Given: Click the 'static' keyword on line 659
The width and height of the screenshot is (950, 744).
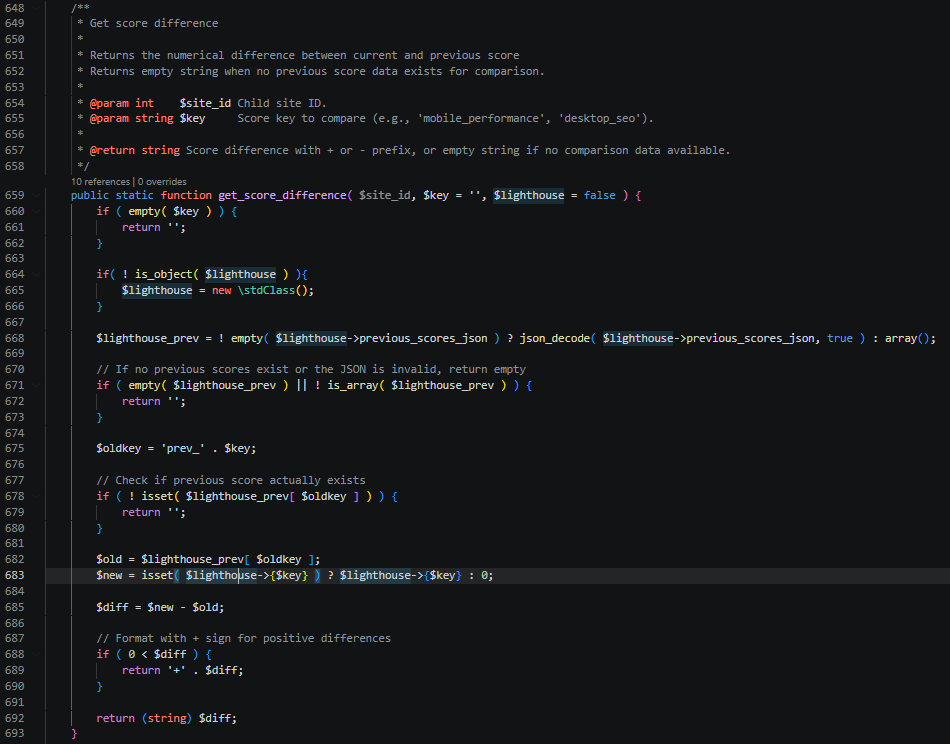Looking at the screenshot, I should [135, 195].
